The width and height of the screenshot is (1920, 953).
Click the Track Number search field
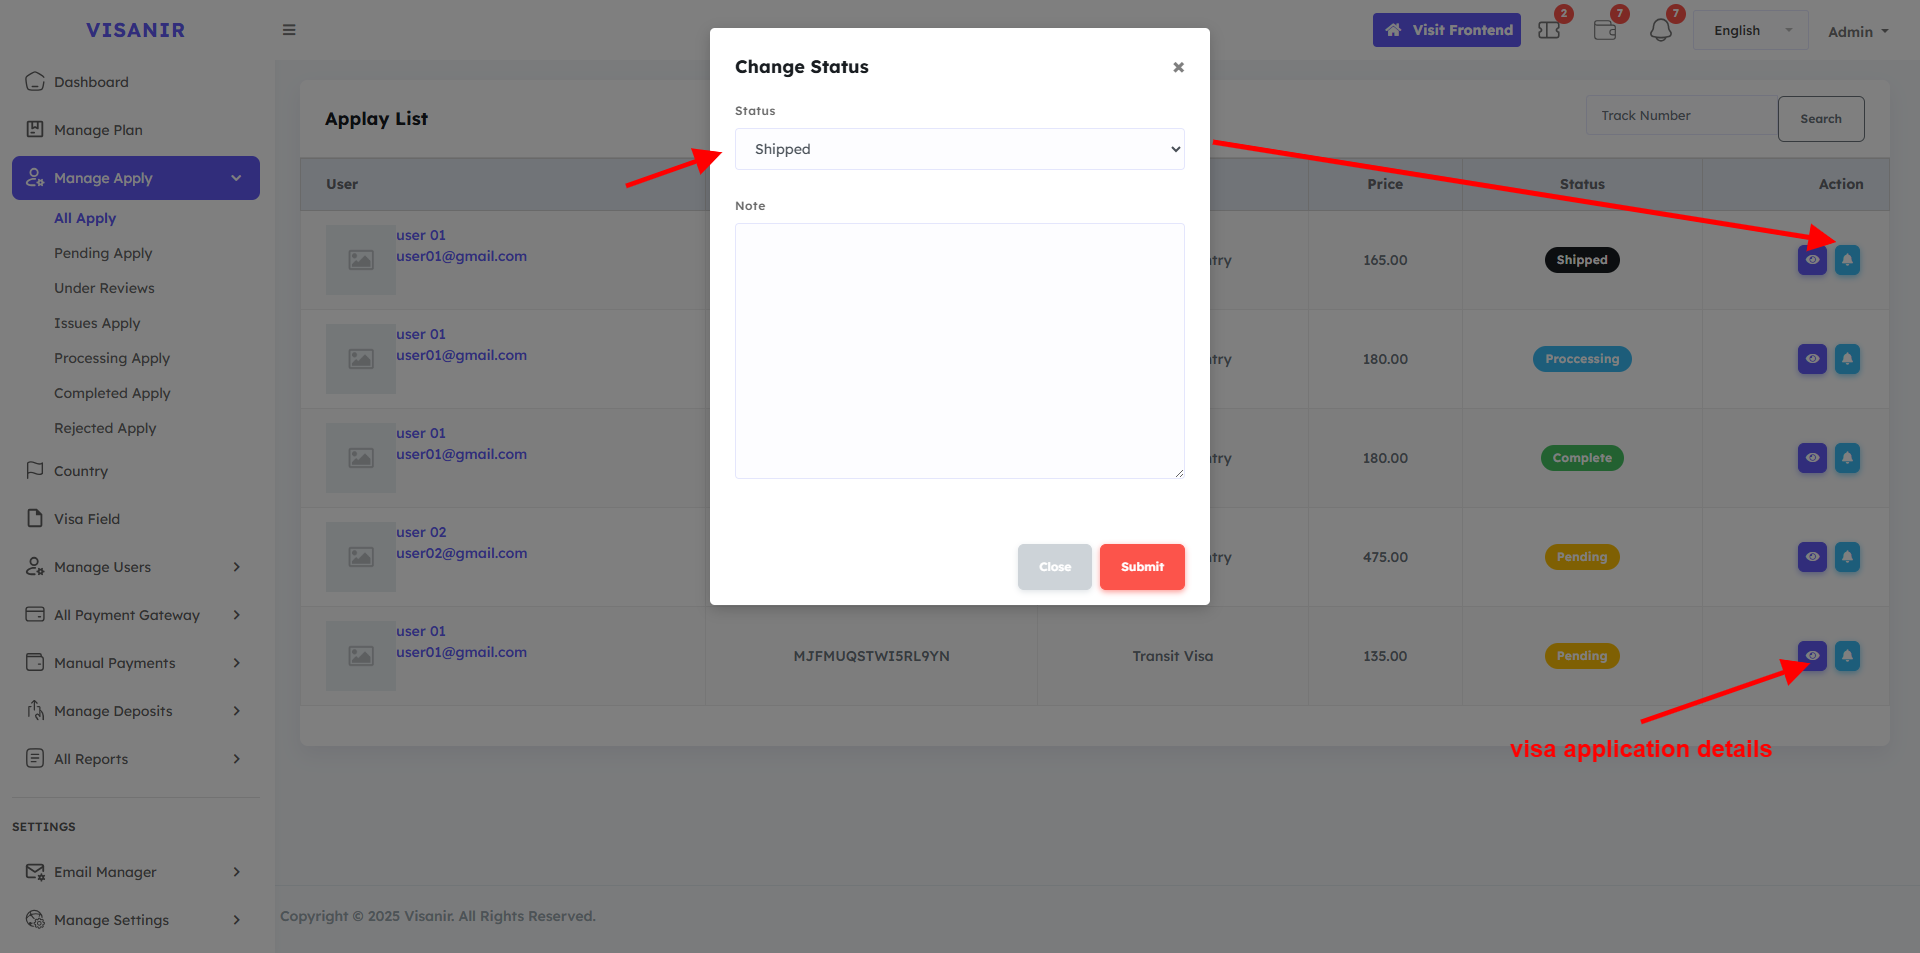[1681, 116]
